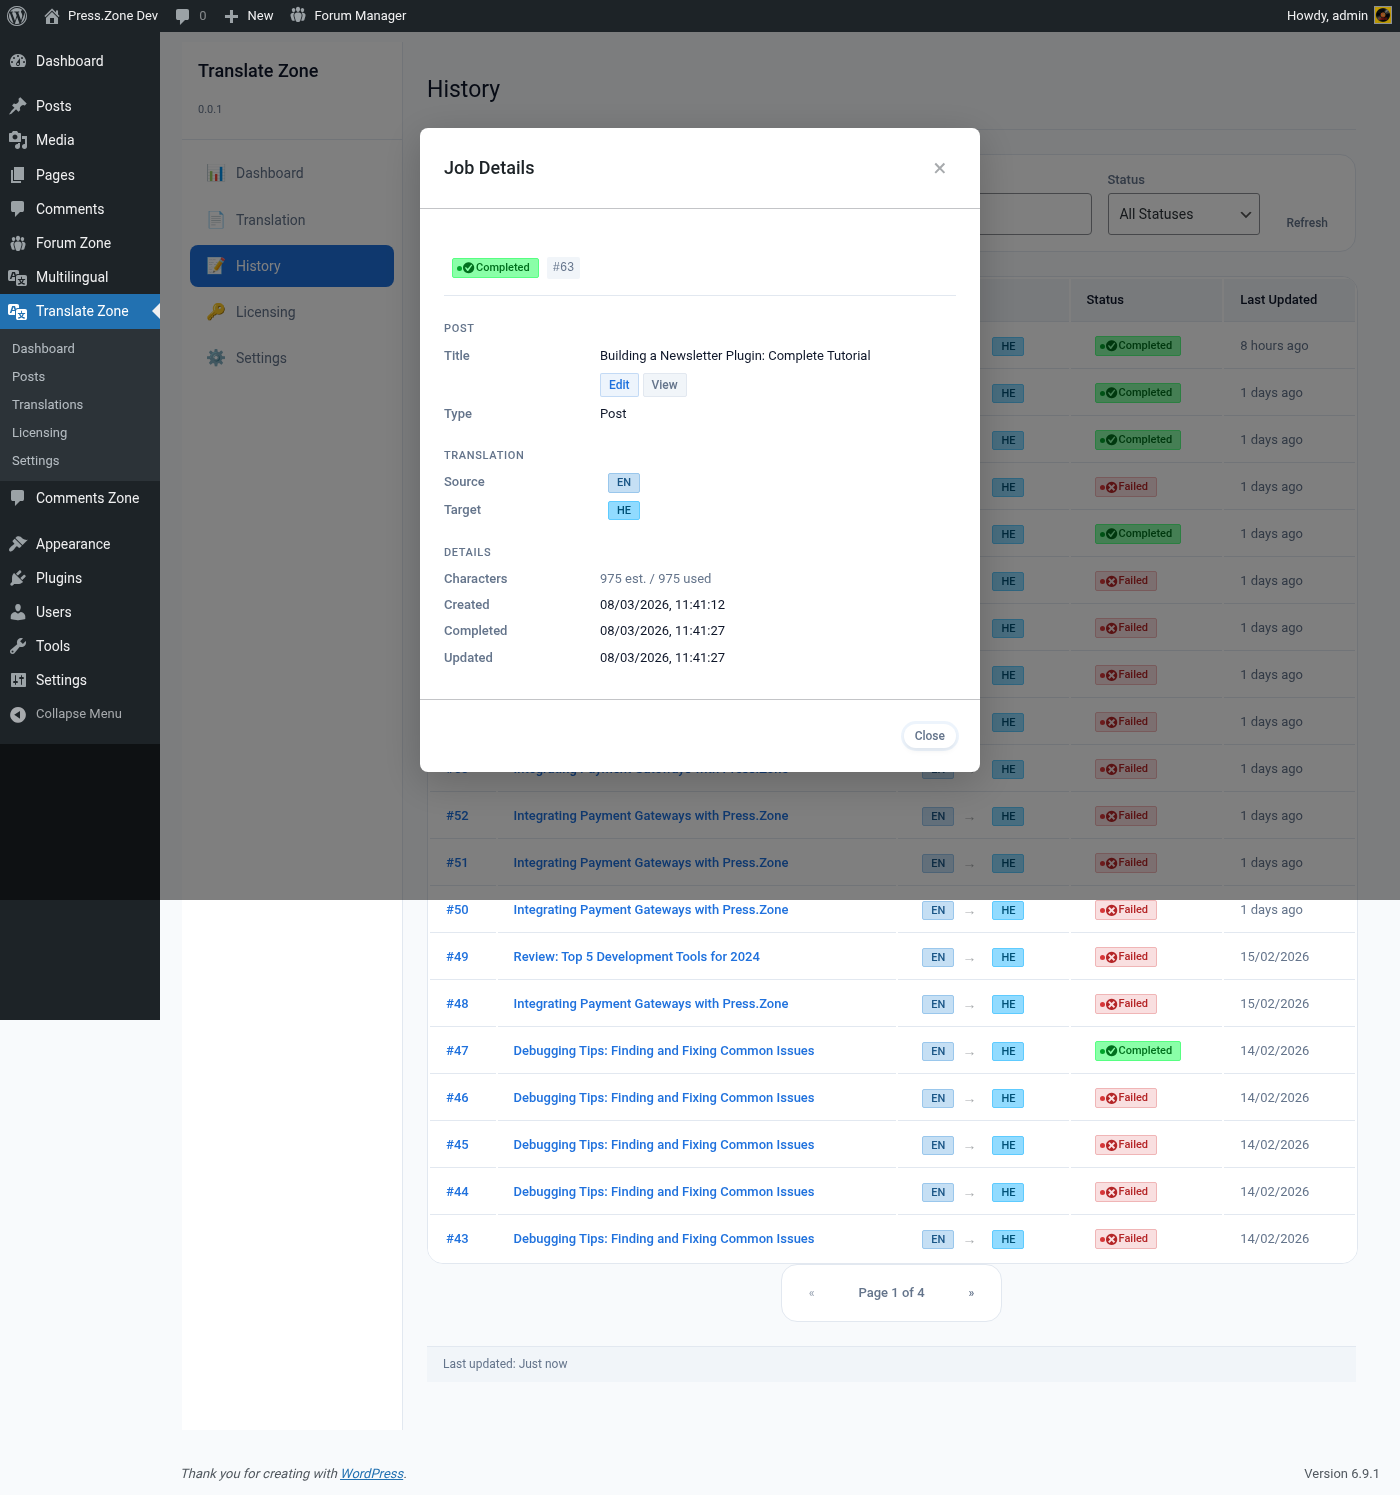
Task: Click job number #43 link
Action: pyautogui.click(x=457, y=1239)
